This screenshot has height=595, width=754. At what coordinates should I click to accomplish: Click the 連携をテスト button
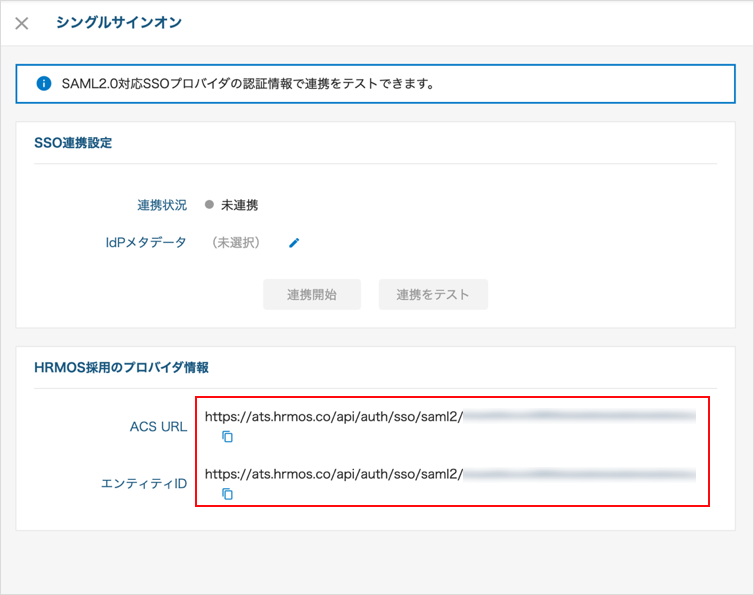433,294
